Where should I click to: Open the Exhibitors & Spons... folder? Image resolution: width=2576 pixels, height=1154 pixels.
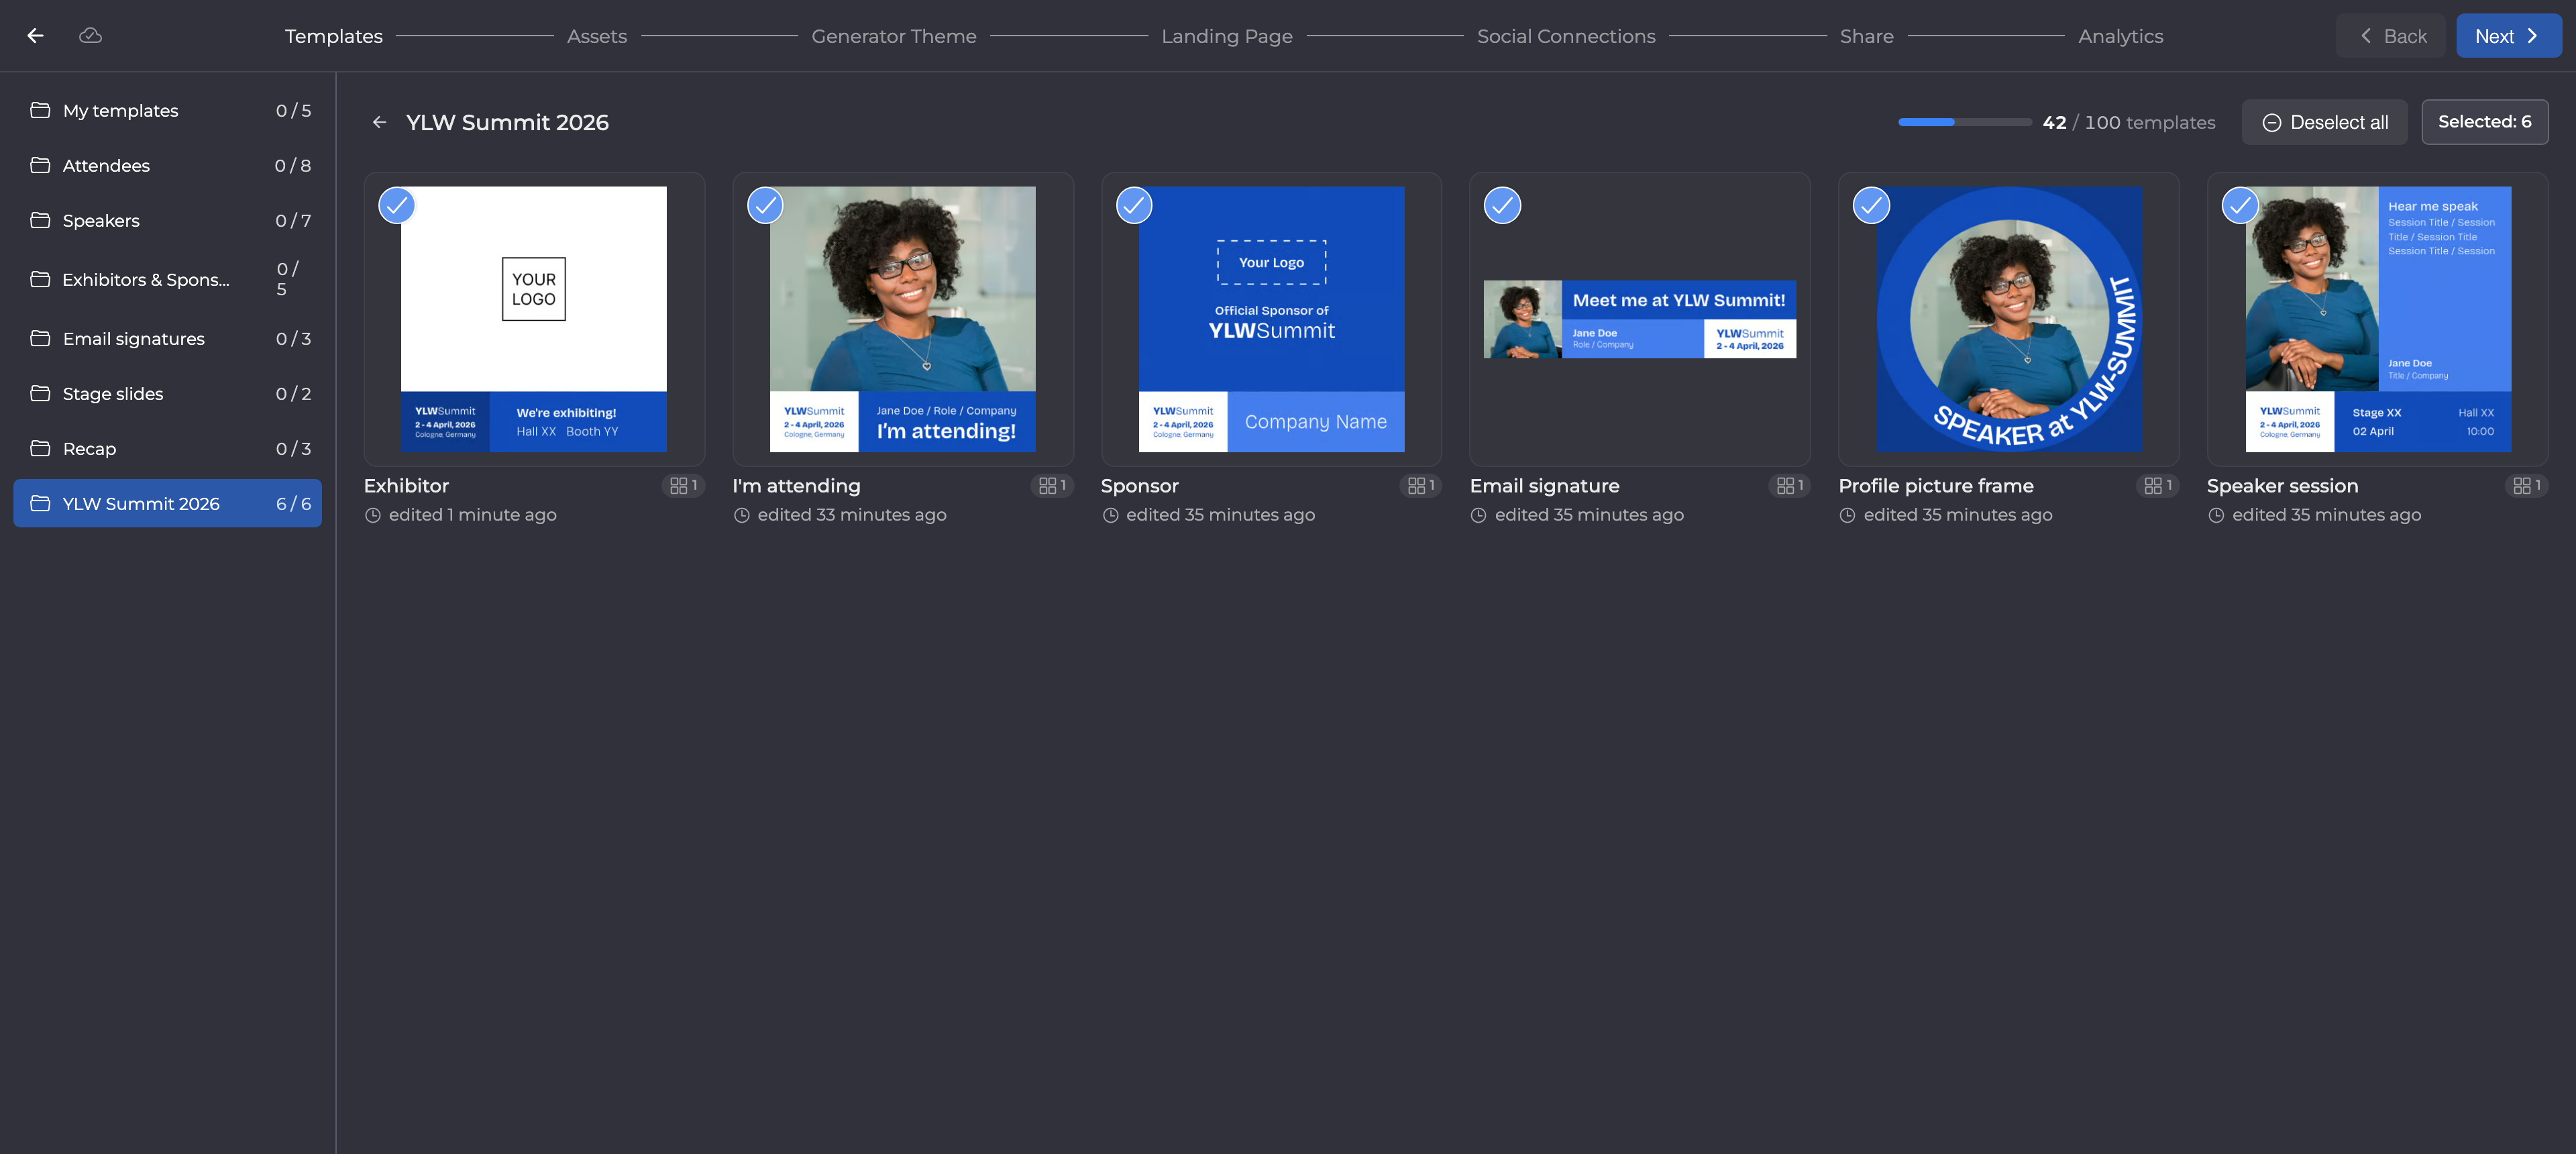coord(168,279)
